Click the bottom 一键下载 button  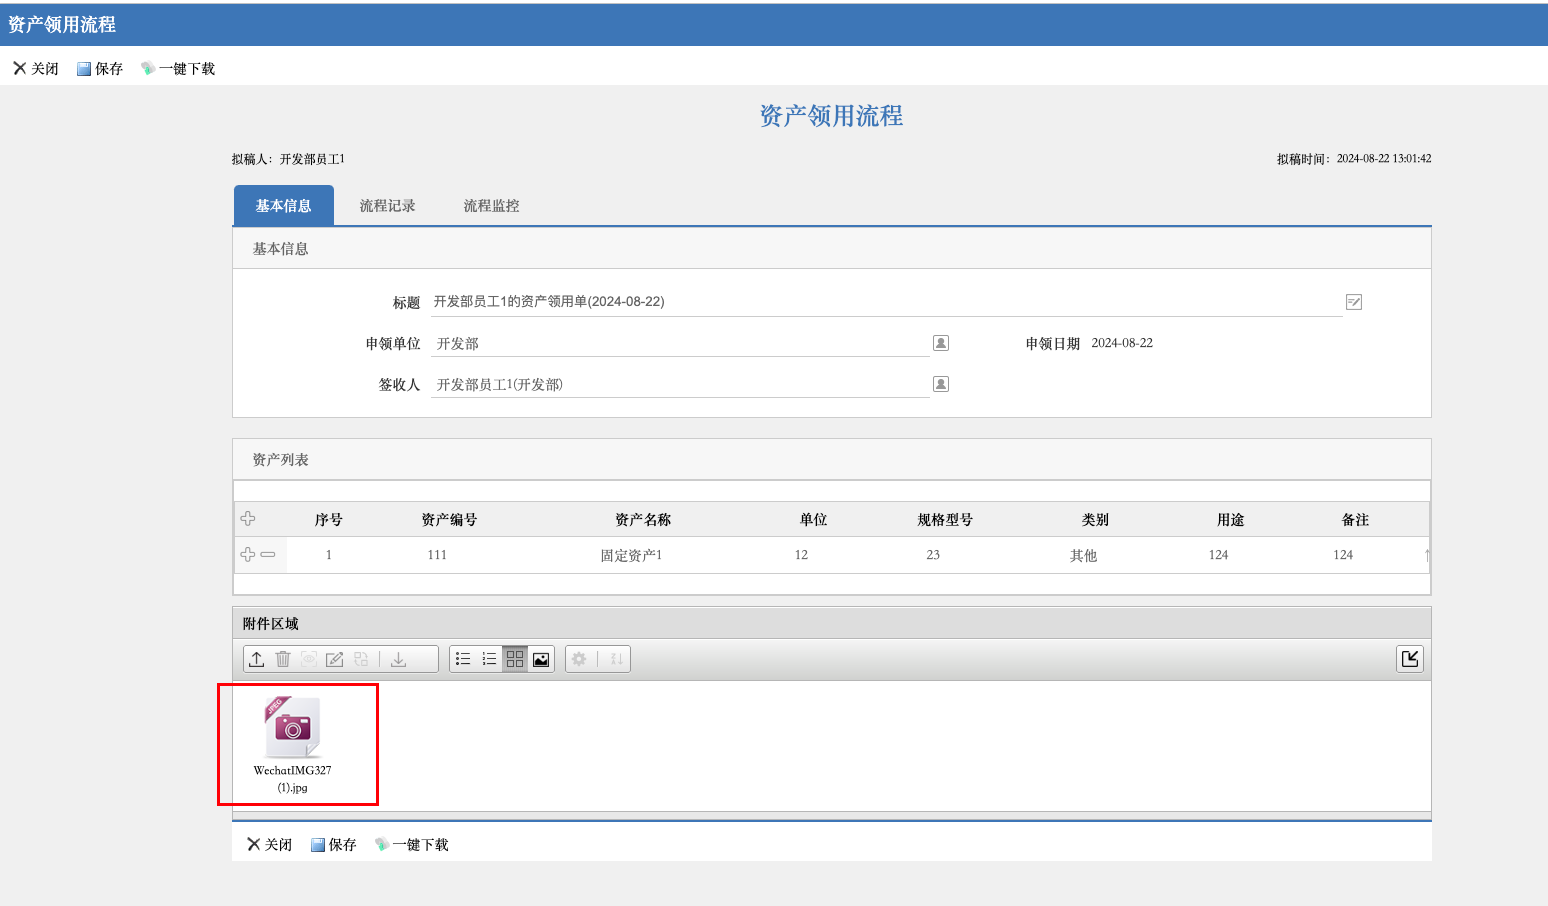coord(412,844)
